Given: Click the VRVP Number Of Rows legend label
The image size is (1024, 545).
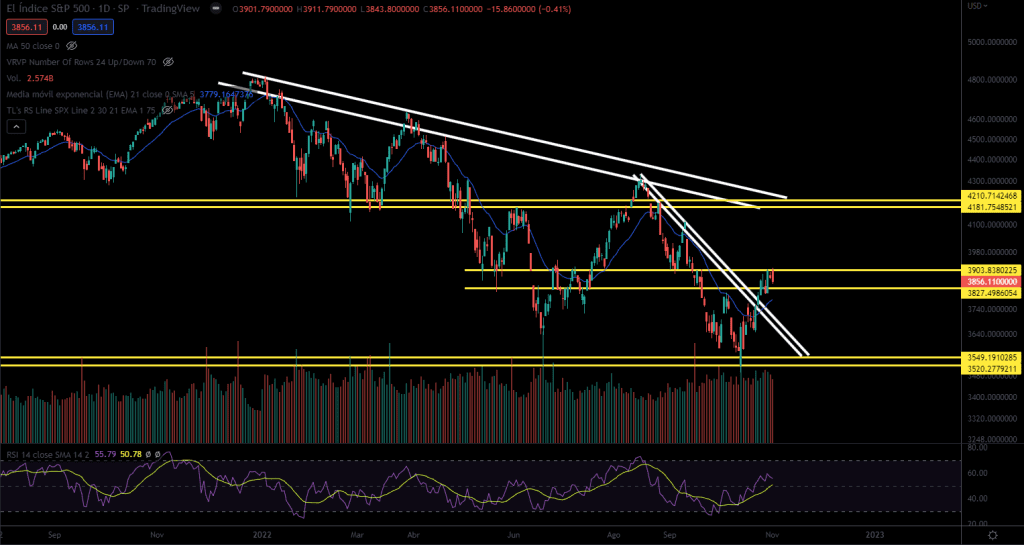Looking at the screenshot, I should point(81,62).
